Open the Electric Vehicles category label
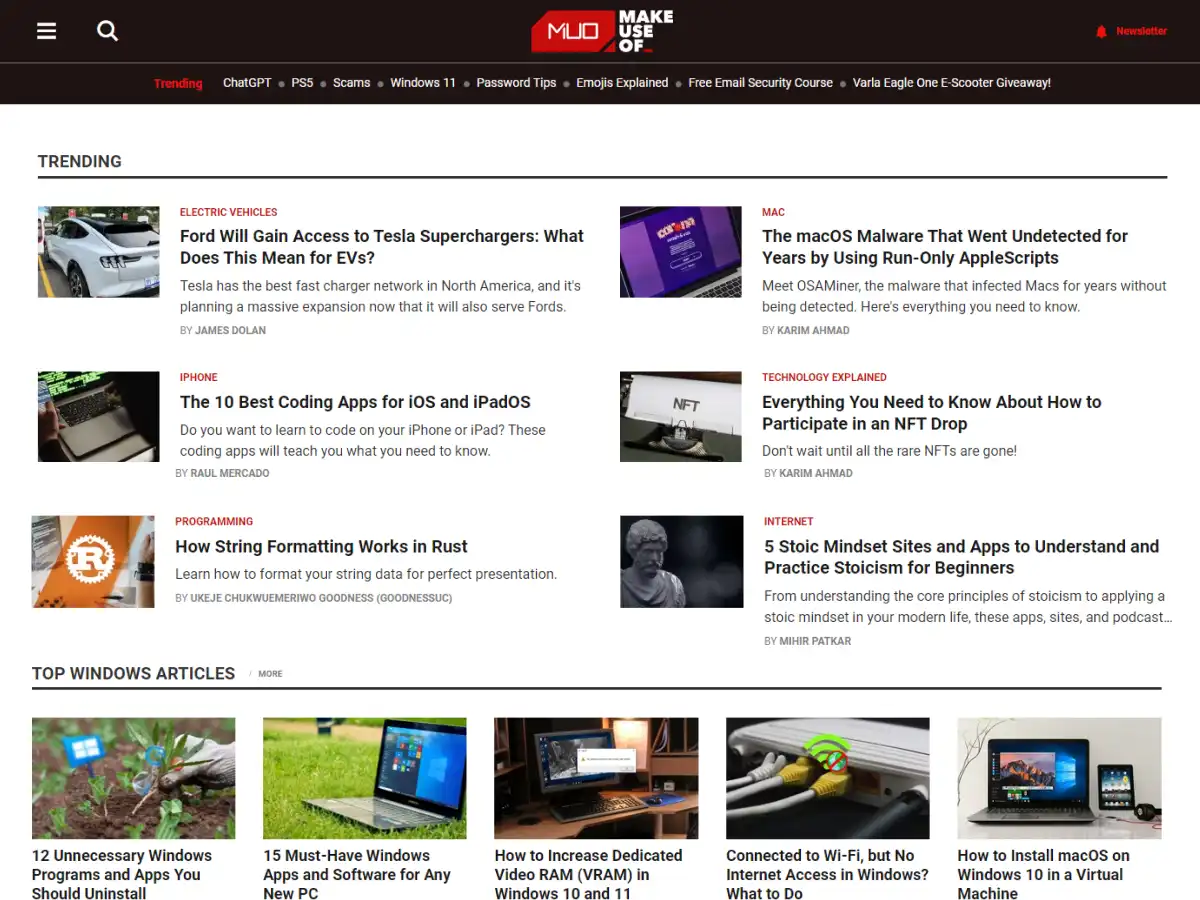The height and width of the screenshot is (900, 1200). click(x=229, y=212)
